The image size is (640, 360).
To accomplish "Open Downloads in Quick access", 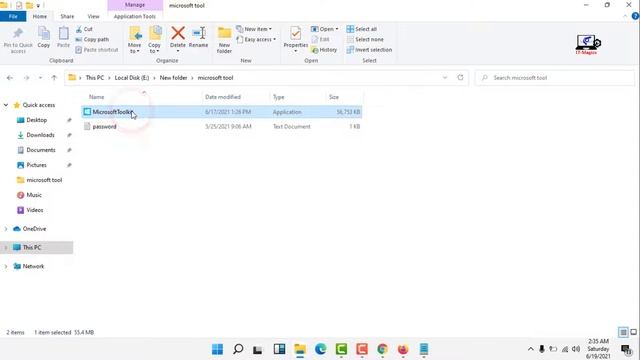I will (x=40, y=135).
